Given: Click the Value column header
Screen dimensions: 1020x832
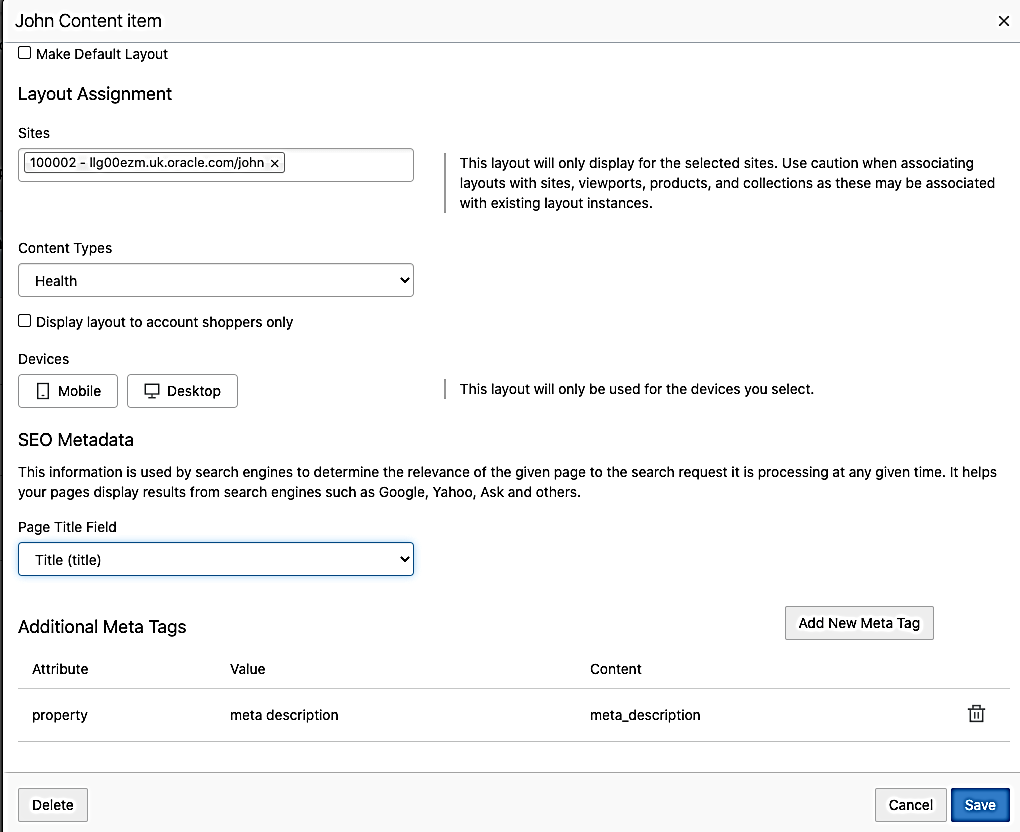Looking at the screenshot, I should coord(247,669).
